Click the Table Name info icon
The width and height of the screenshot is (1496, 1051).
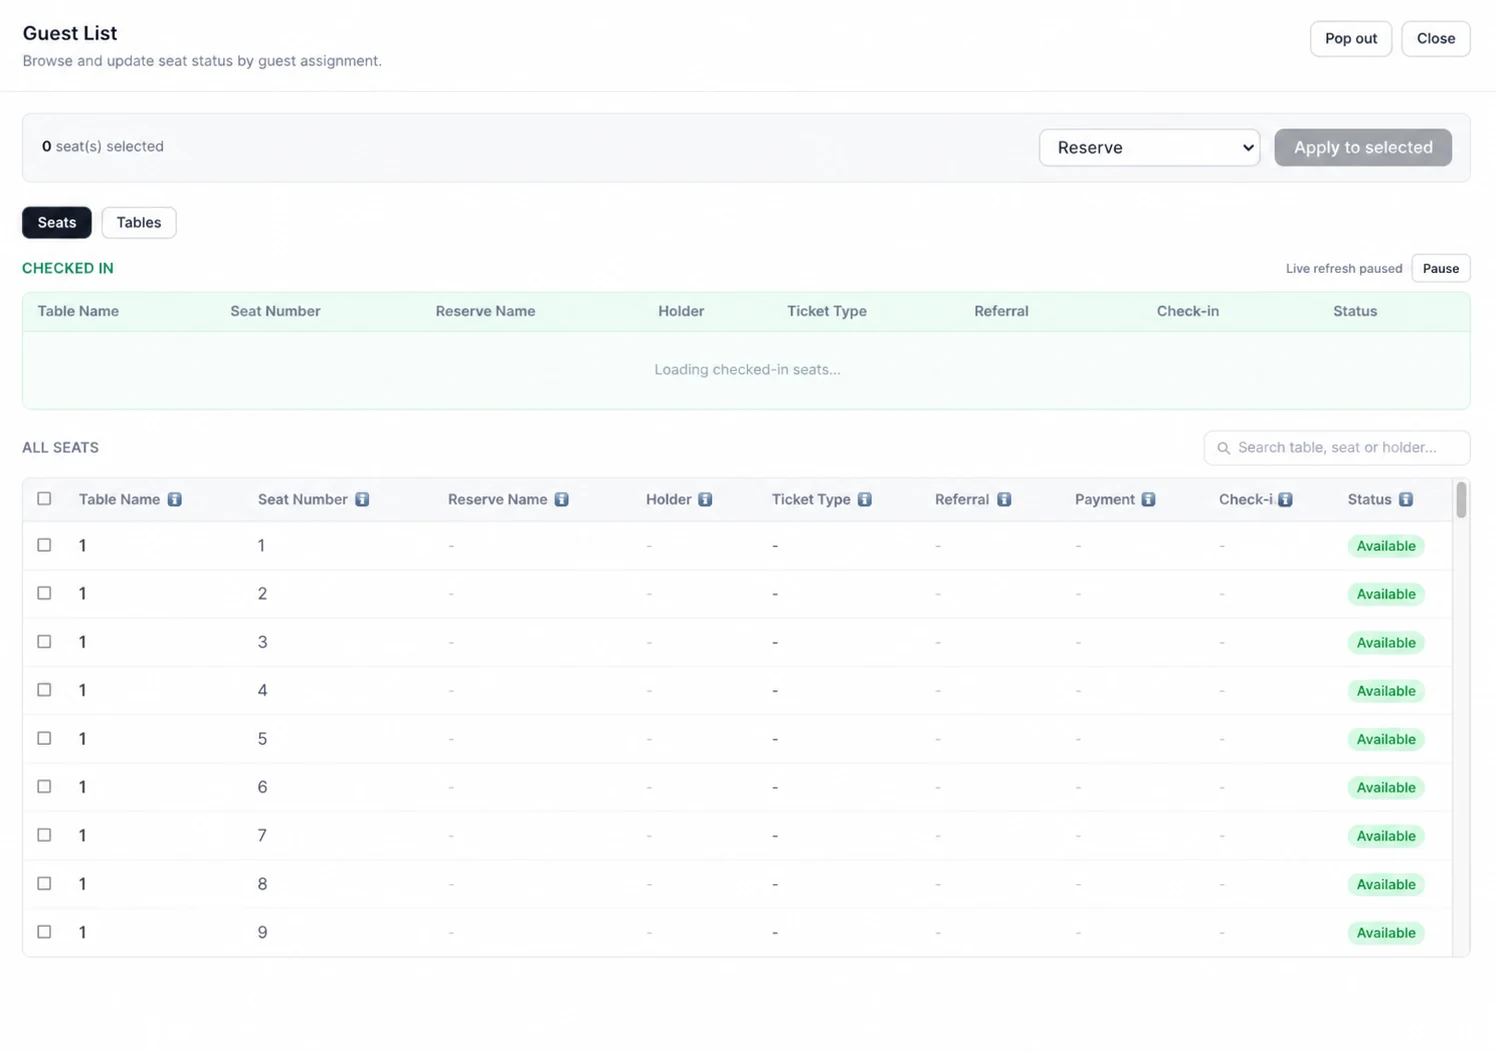(x=175, y=499)
